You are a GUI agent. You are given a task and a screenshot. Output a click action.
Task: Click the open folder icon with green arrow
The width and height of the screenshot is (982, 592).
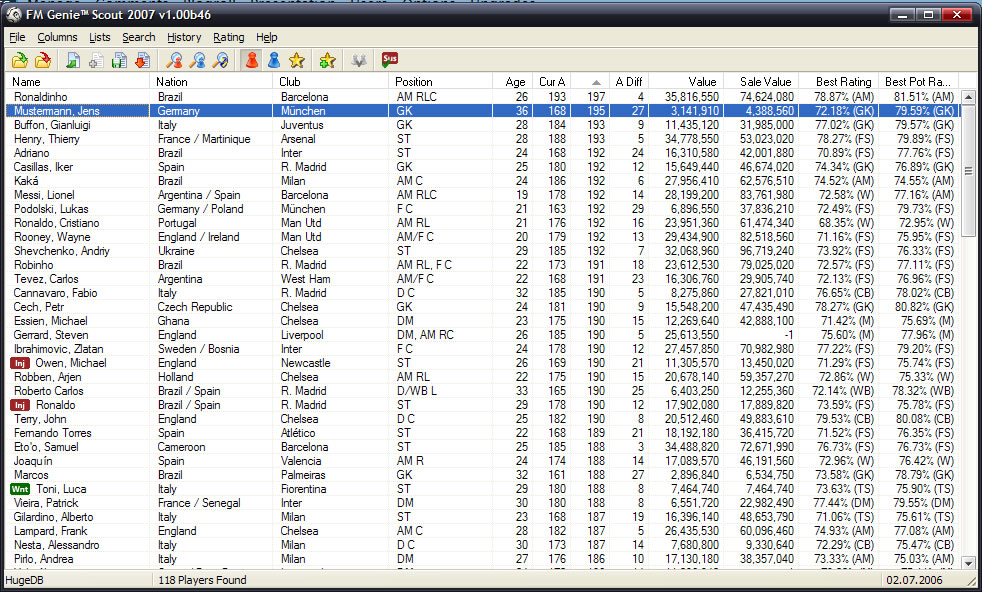point(19,61)
